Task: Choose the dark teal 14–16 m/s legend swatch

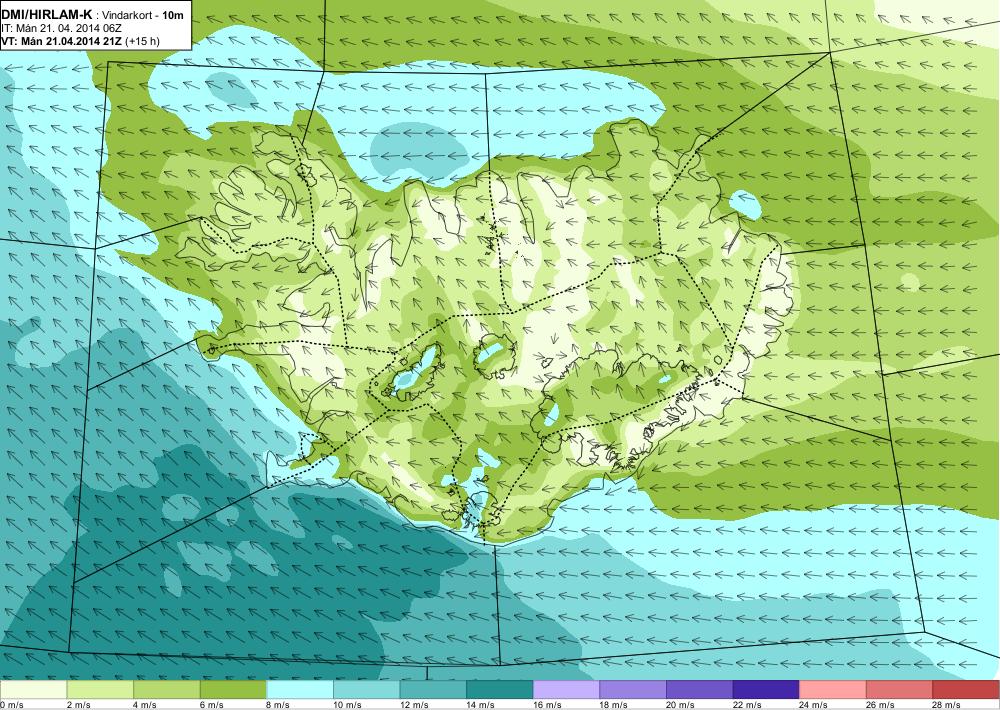Action: pyautogui.click(x=500, y=690)
